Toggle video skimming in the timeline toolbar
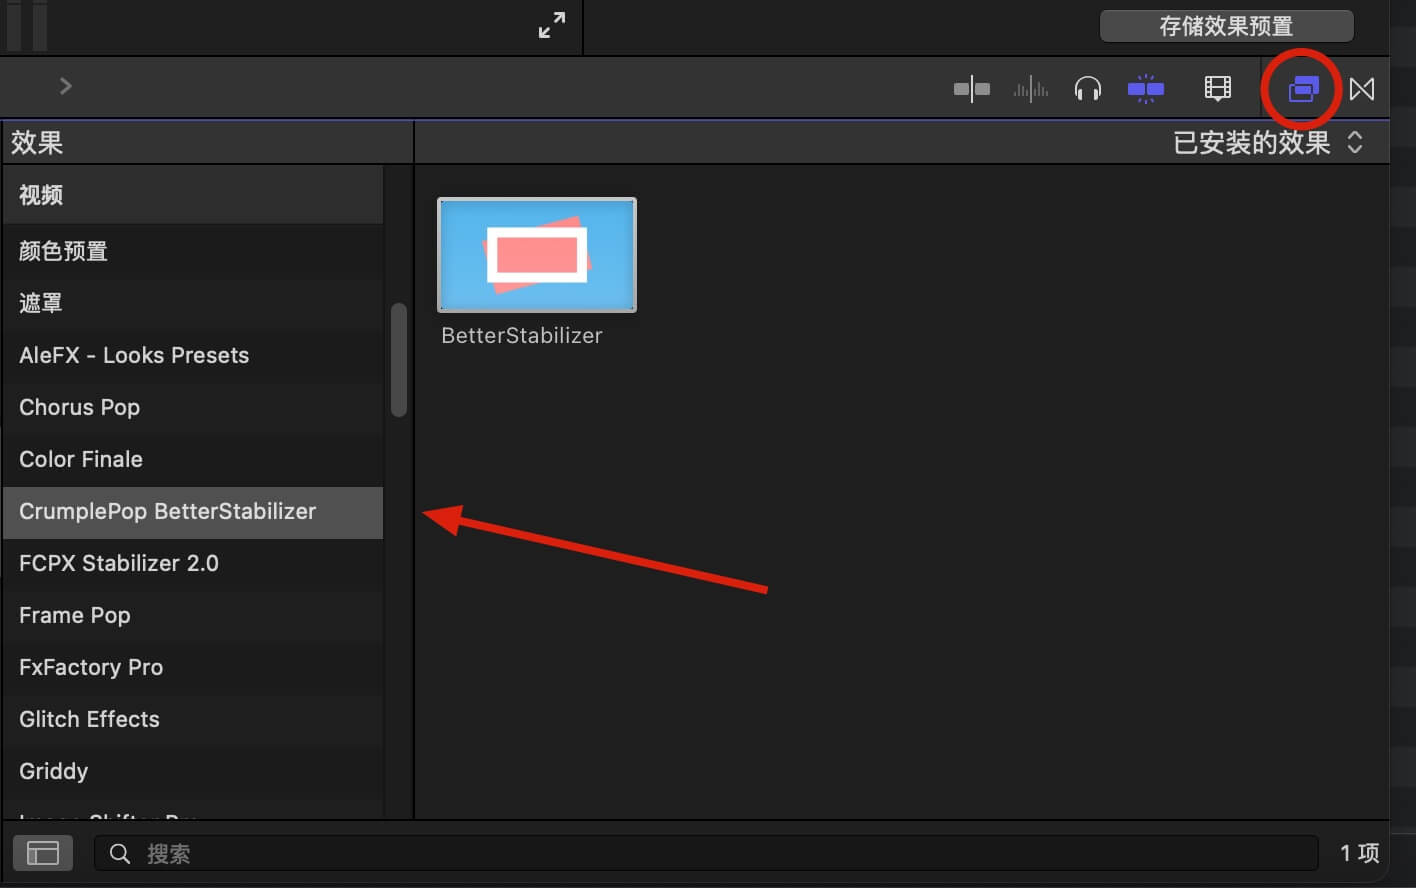Screen dimensions: 1416x888 point(971,90)
